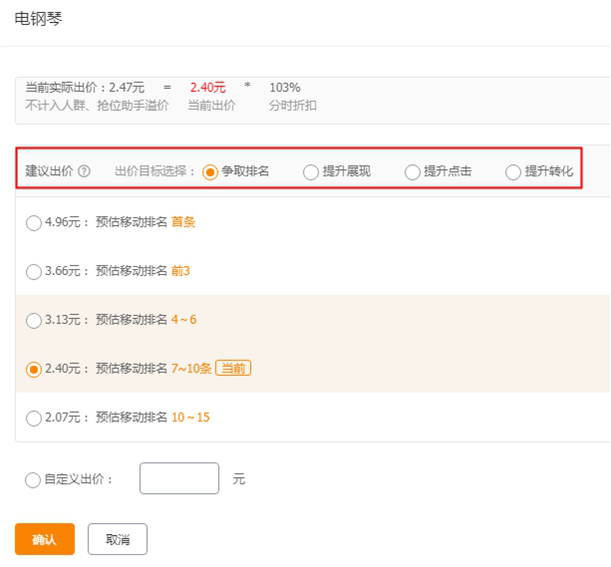Viewport: 611px width, 567px height.
Task: Pick the 2.07元 bid option
Action: (34, 418)
